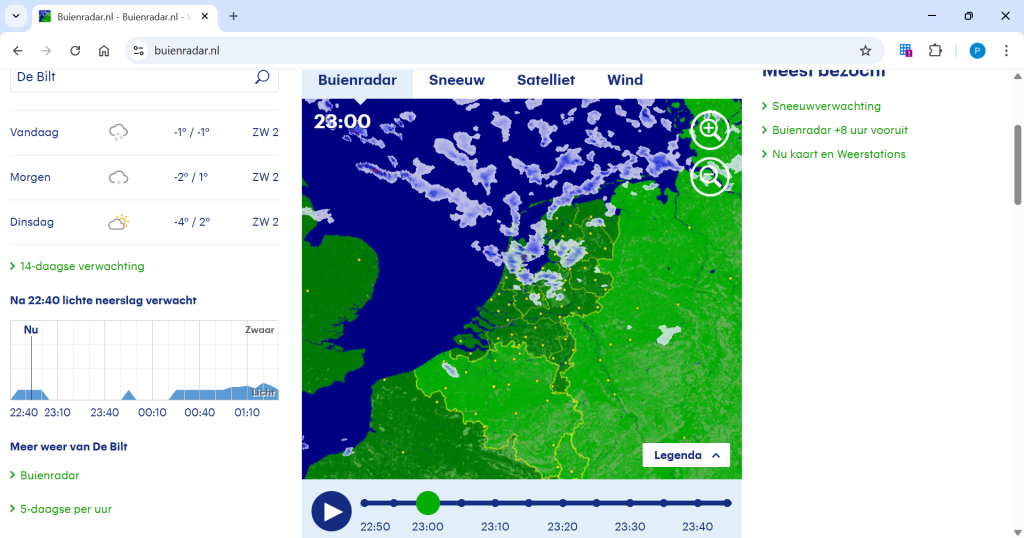Click the precipitation graph
The width and height of the screenshot is (1024, 538).
coord(144,360)
